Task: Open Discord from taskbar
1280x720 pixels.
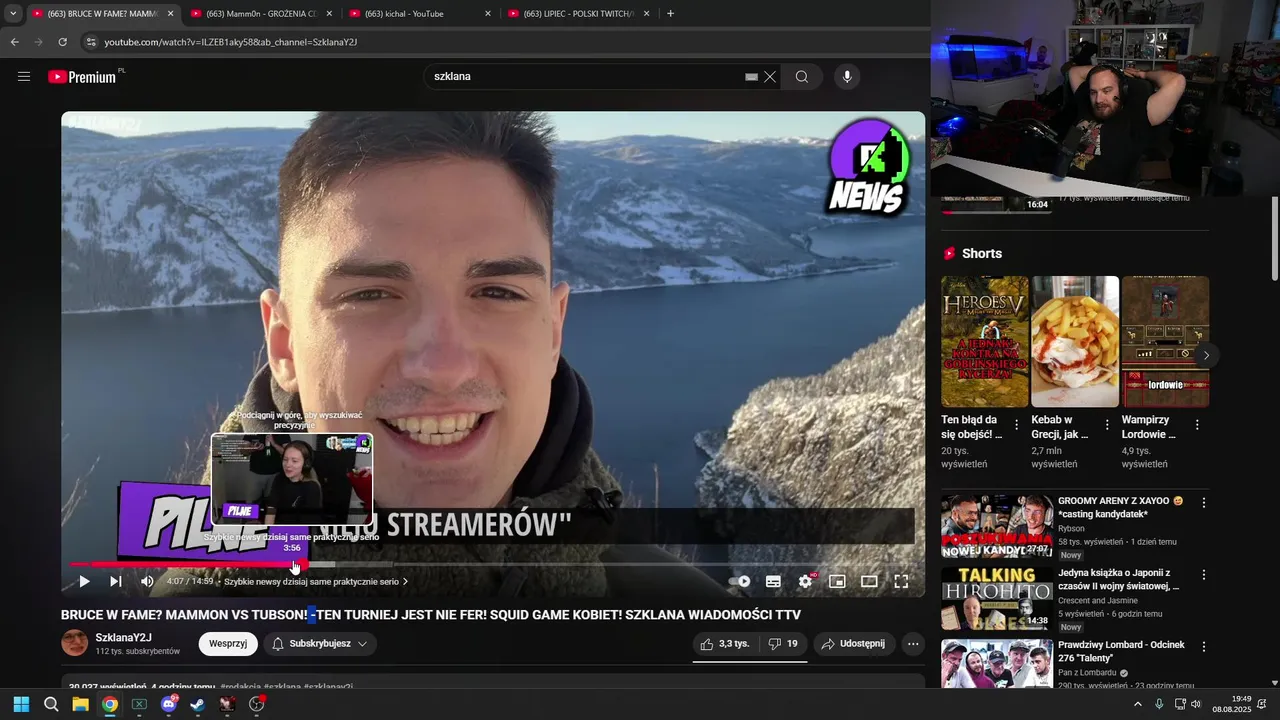Action: 169,704
